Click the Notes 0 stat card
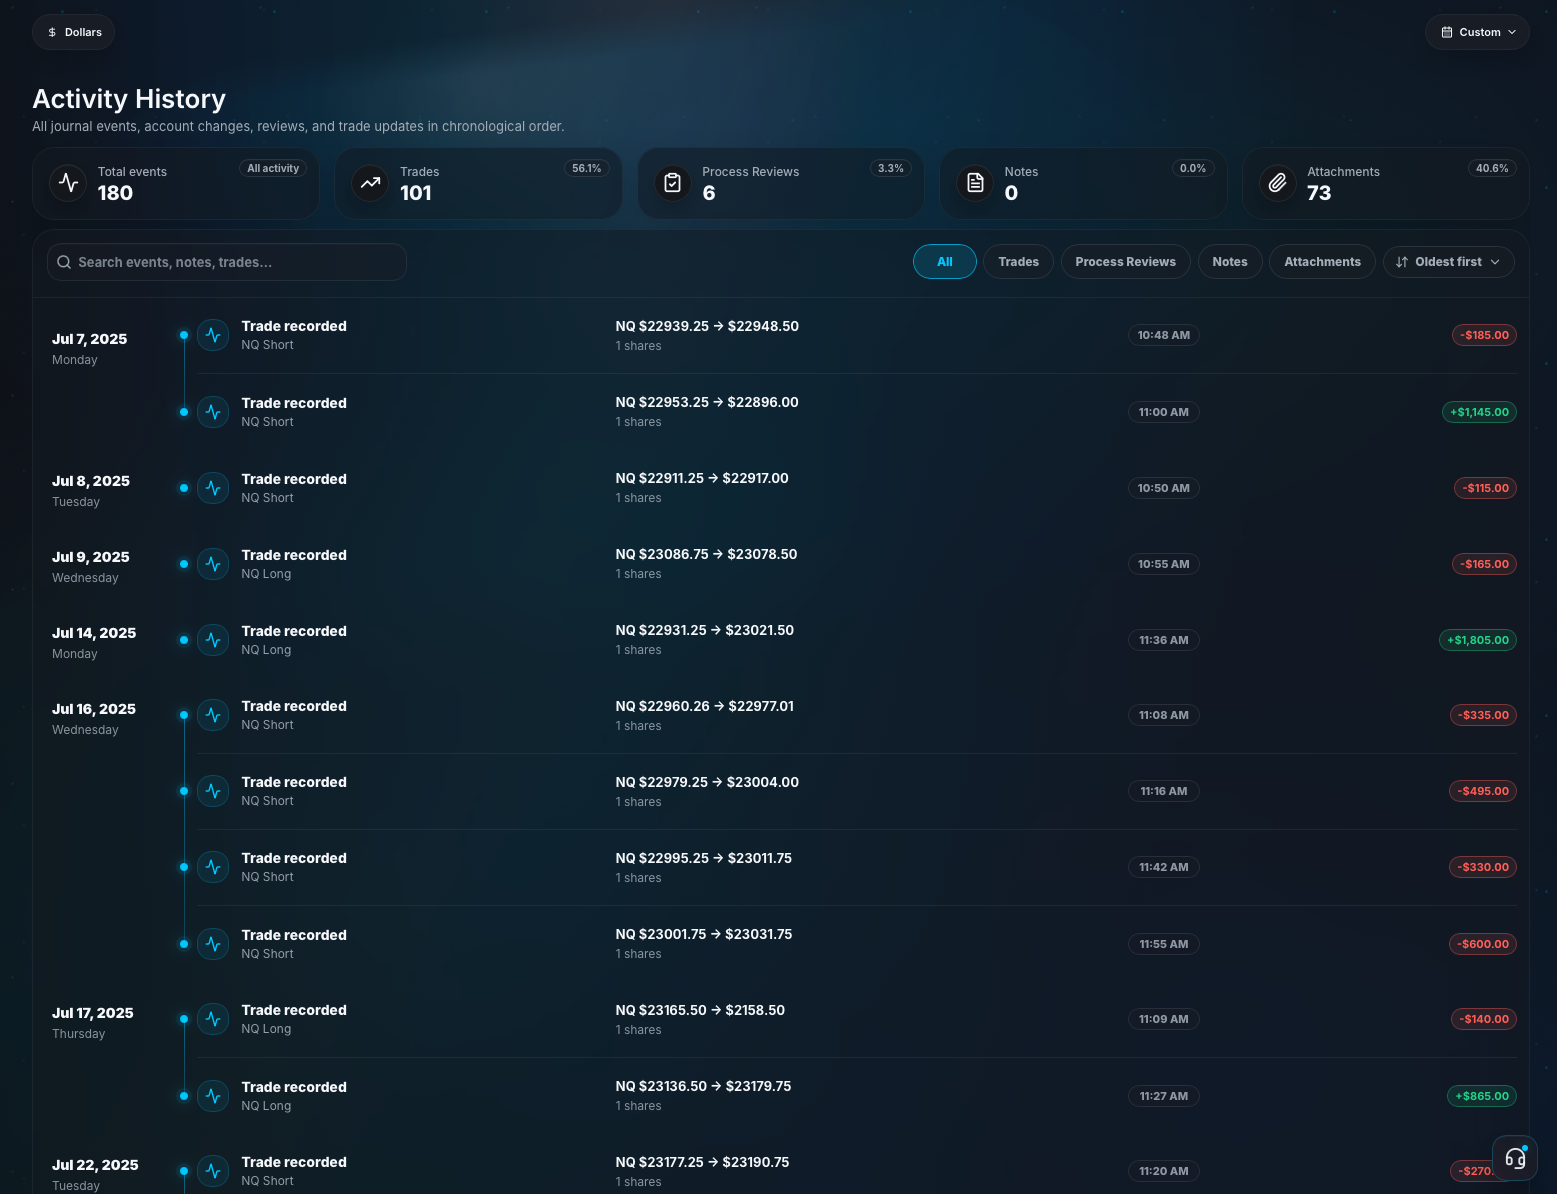The height and width of the screenshot is (1194, 1557). point(1083,183)
